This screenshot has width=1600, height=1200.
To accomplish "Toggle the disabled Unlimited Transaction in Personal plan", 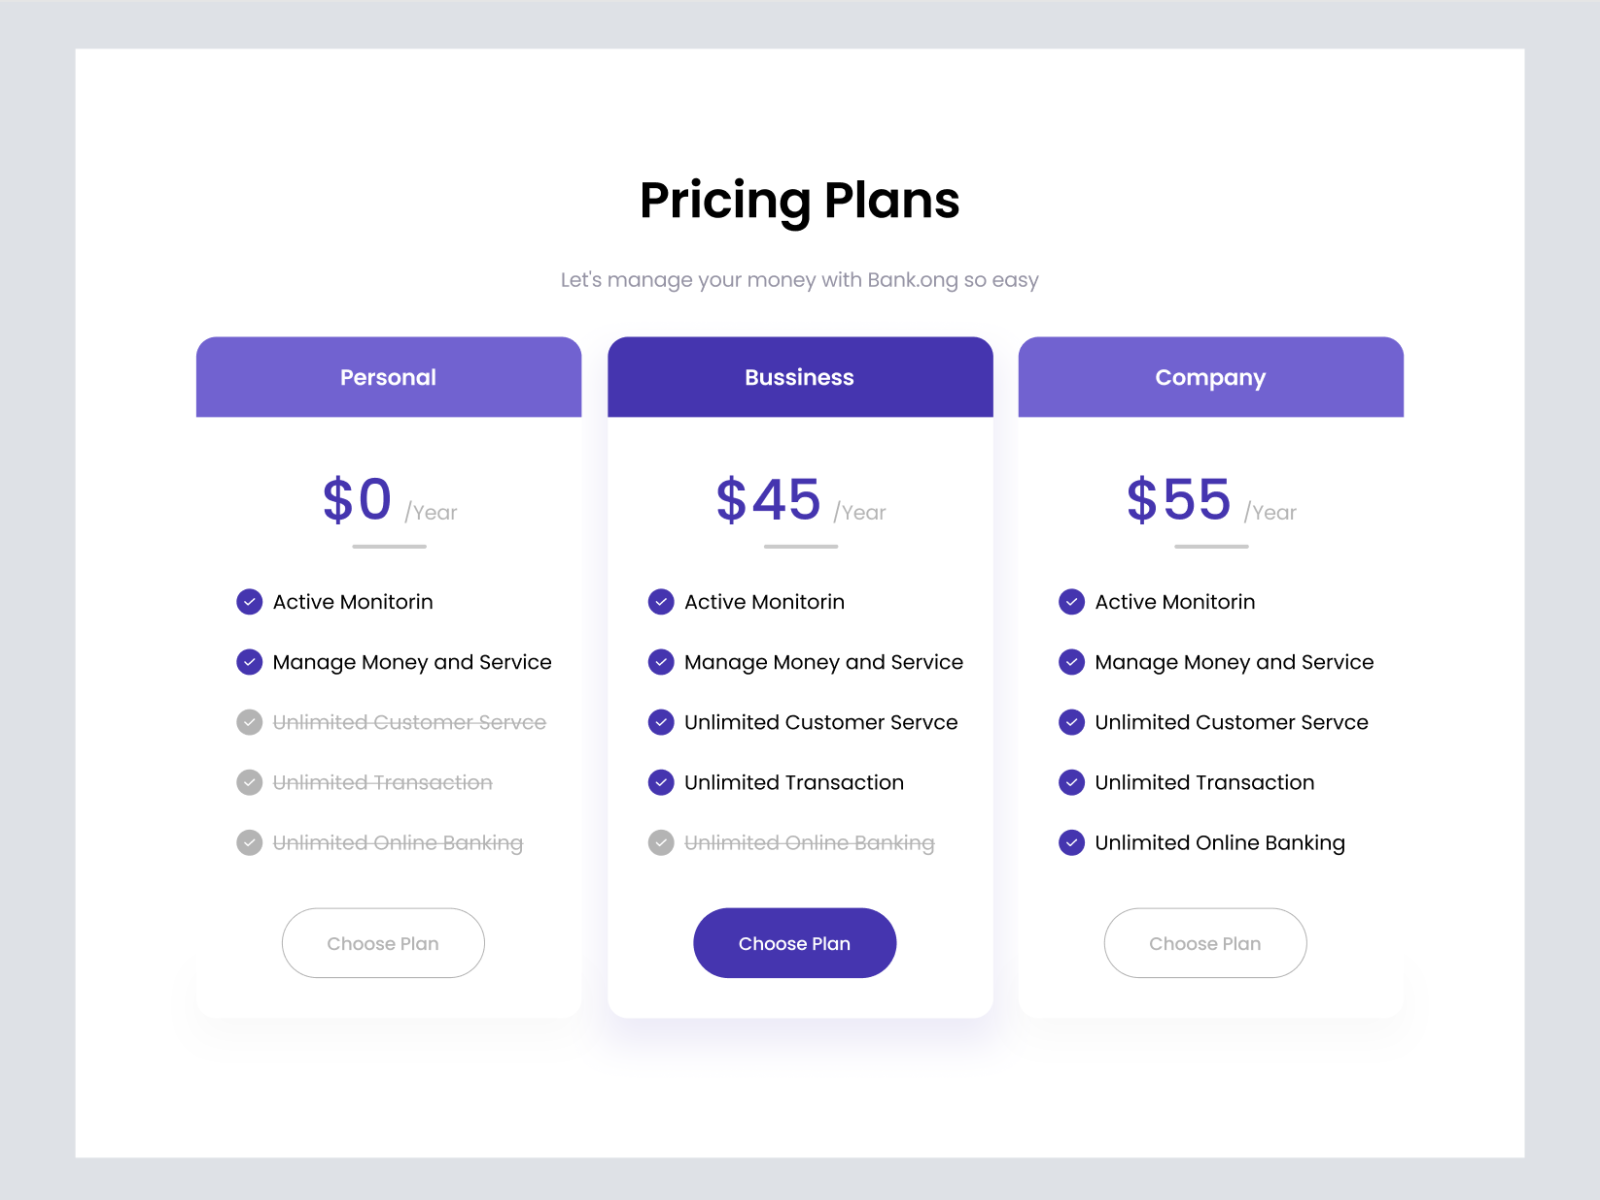I will tap(249, 782).
